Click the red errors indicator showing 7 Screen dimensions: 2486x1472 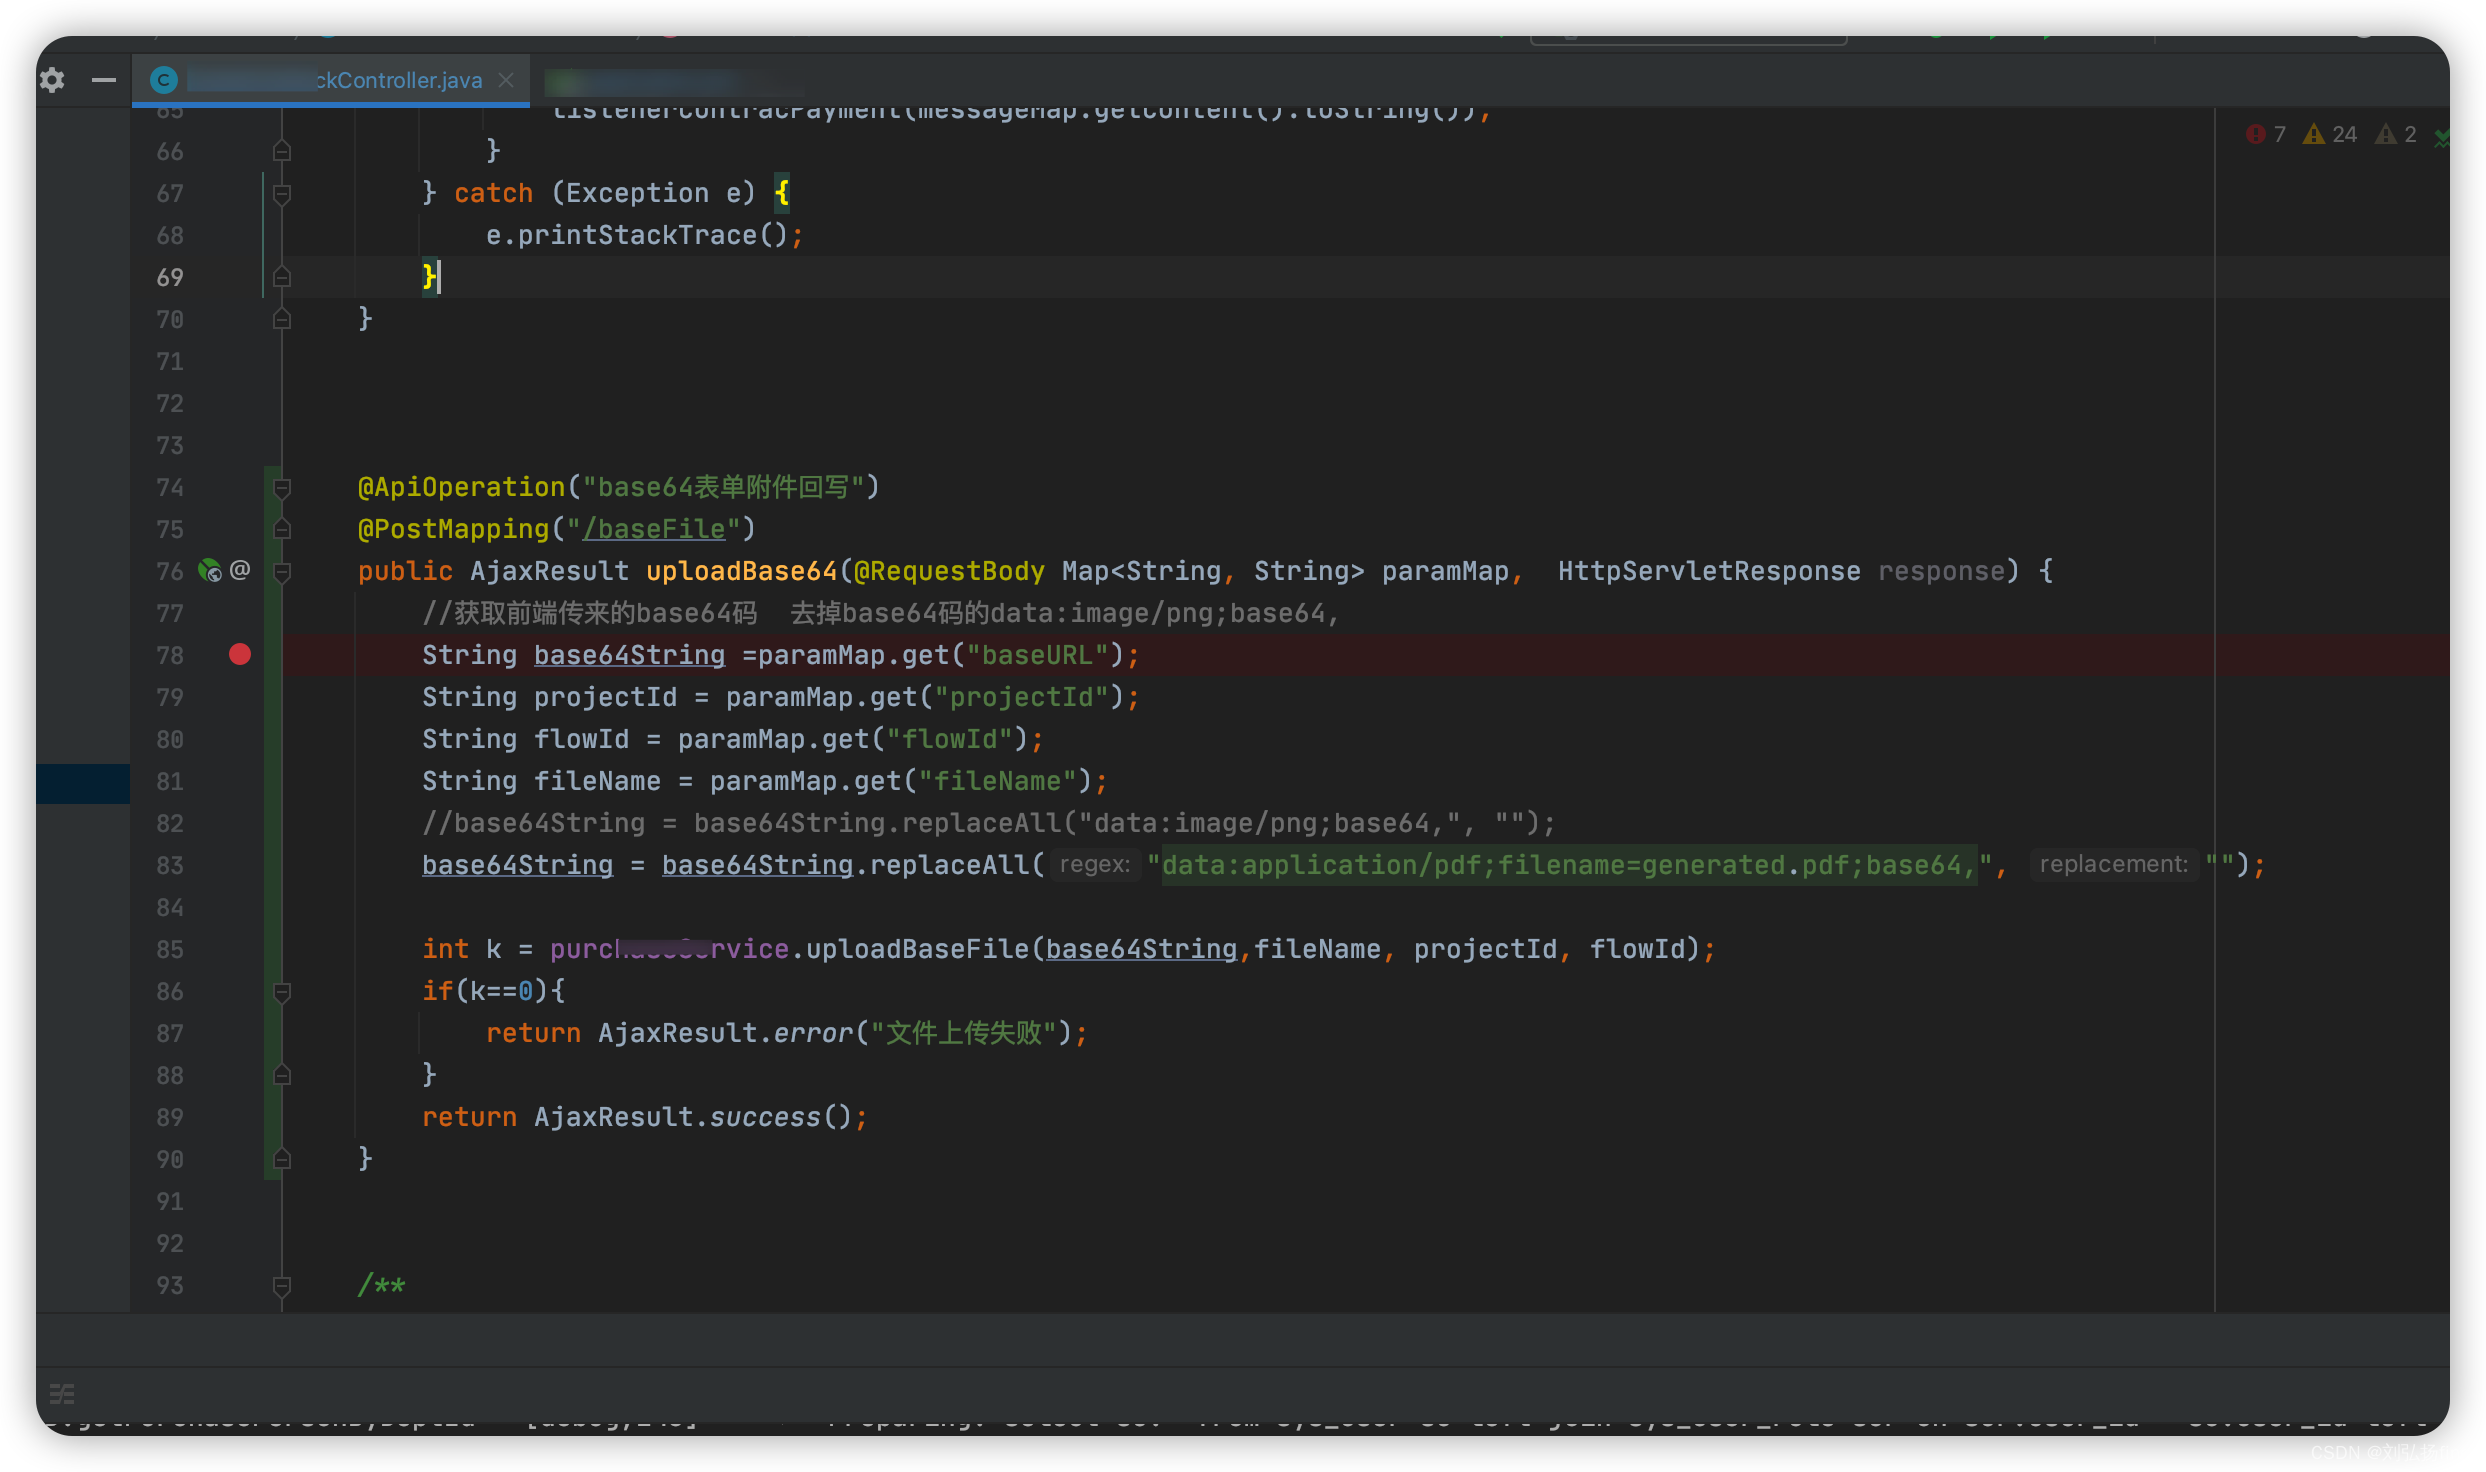[2265, 135]
